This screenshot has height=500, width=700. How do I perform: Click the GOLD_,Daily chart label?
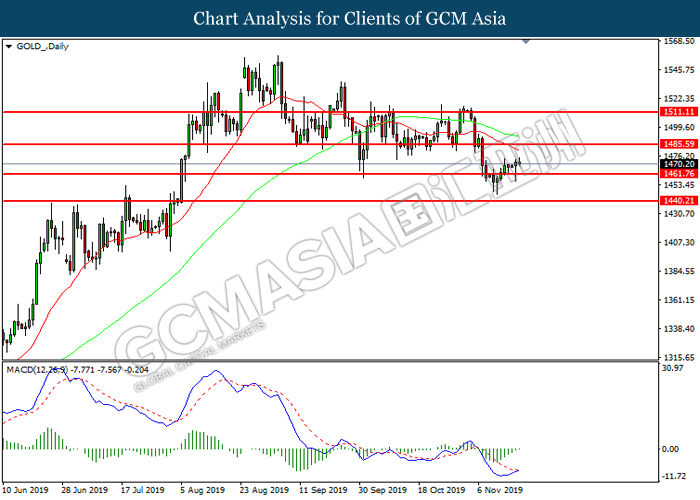pos(42,46)
